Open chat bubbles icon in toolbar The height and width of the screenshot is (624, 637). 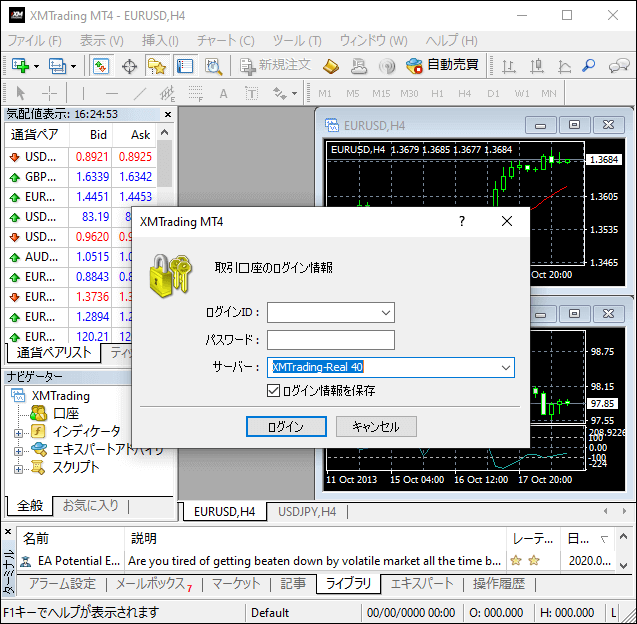tap(619, 65)
